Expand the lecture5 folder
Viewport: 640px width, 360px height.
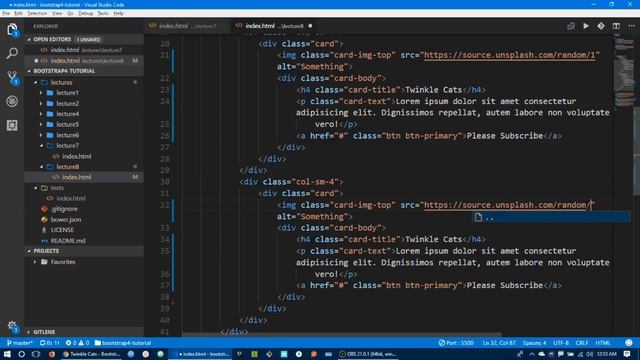click(41, 124)
